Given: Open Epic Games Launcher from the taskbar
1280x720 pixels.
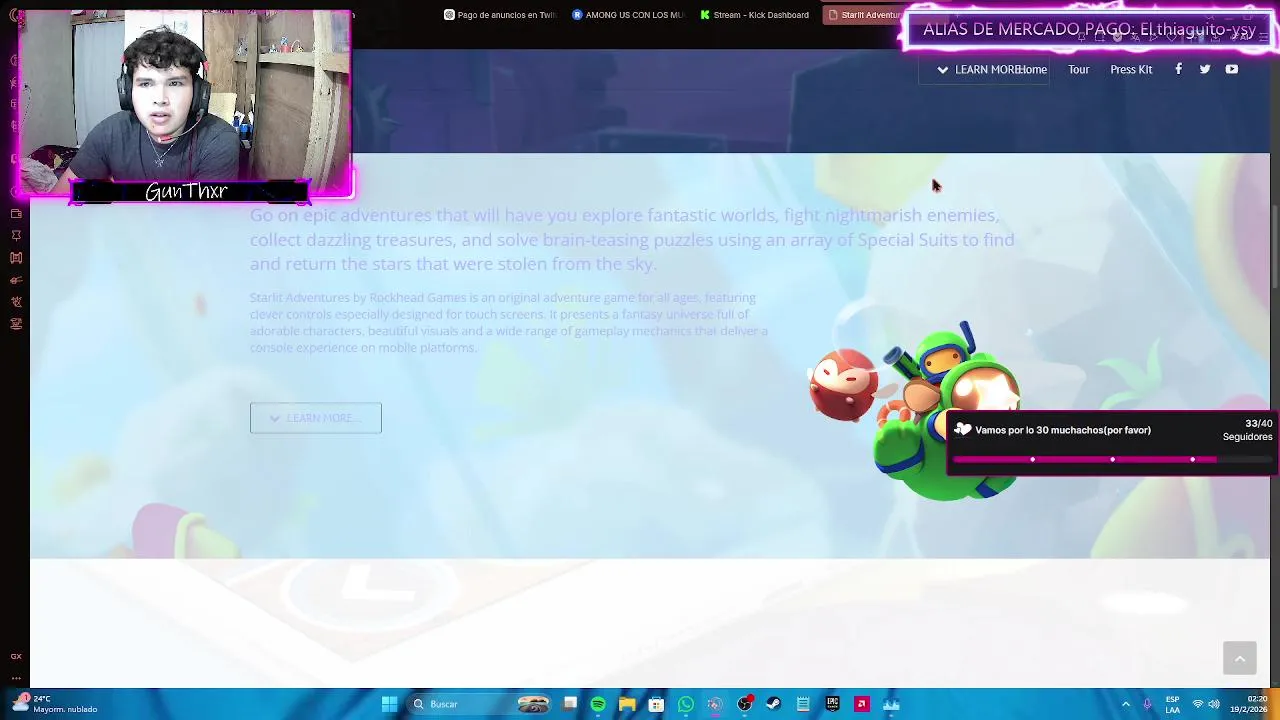Looking at the screenshot, I should click(x=832, y=704).
